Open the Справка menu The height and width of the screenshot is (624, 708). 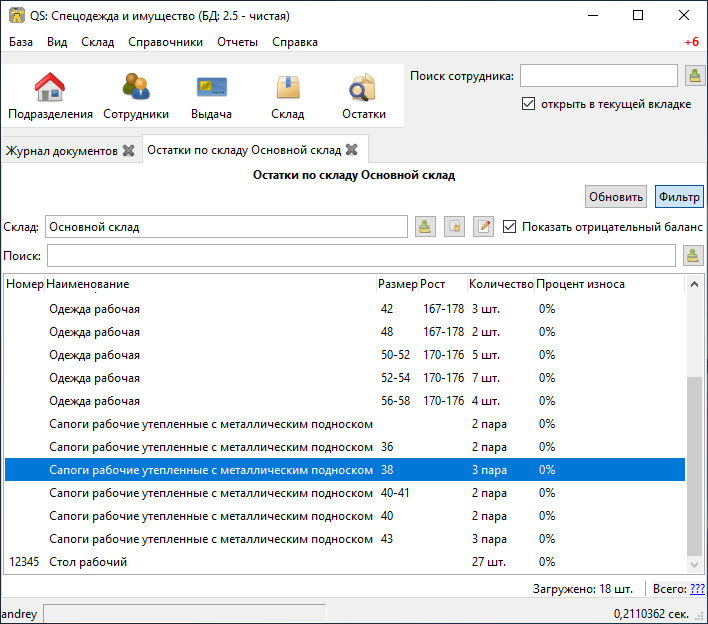pos(295,42)
